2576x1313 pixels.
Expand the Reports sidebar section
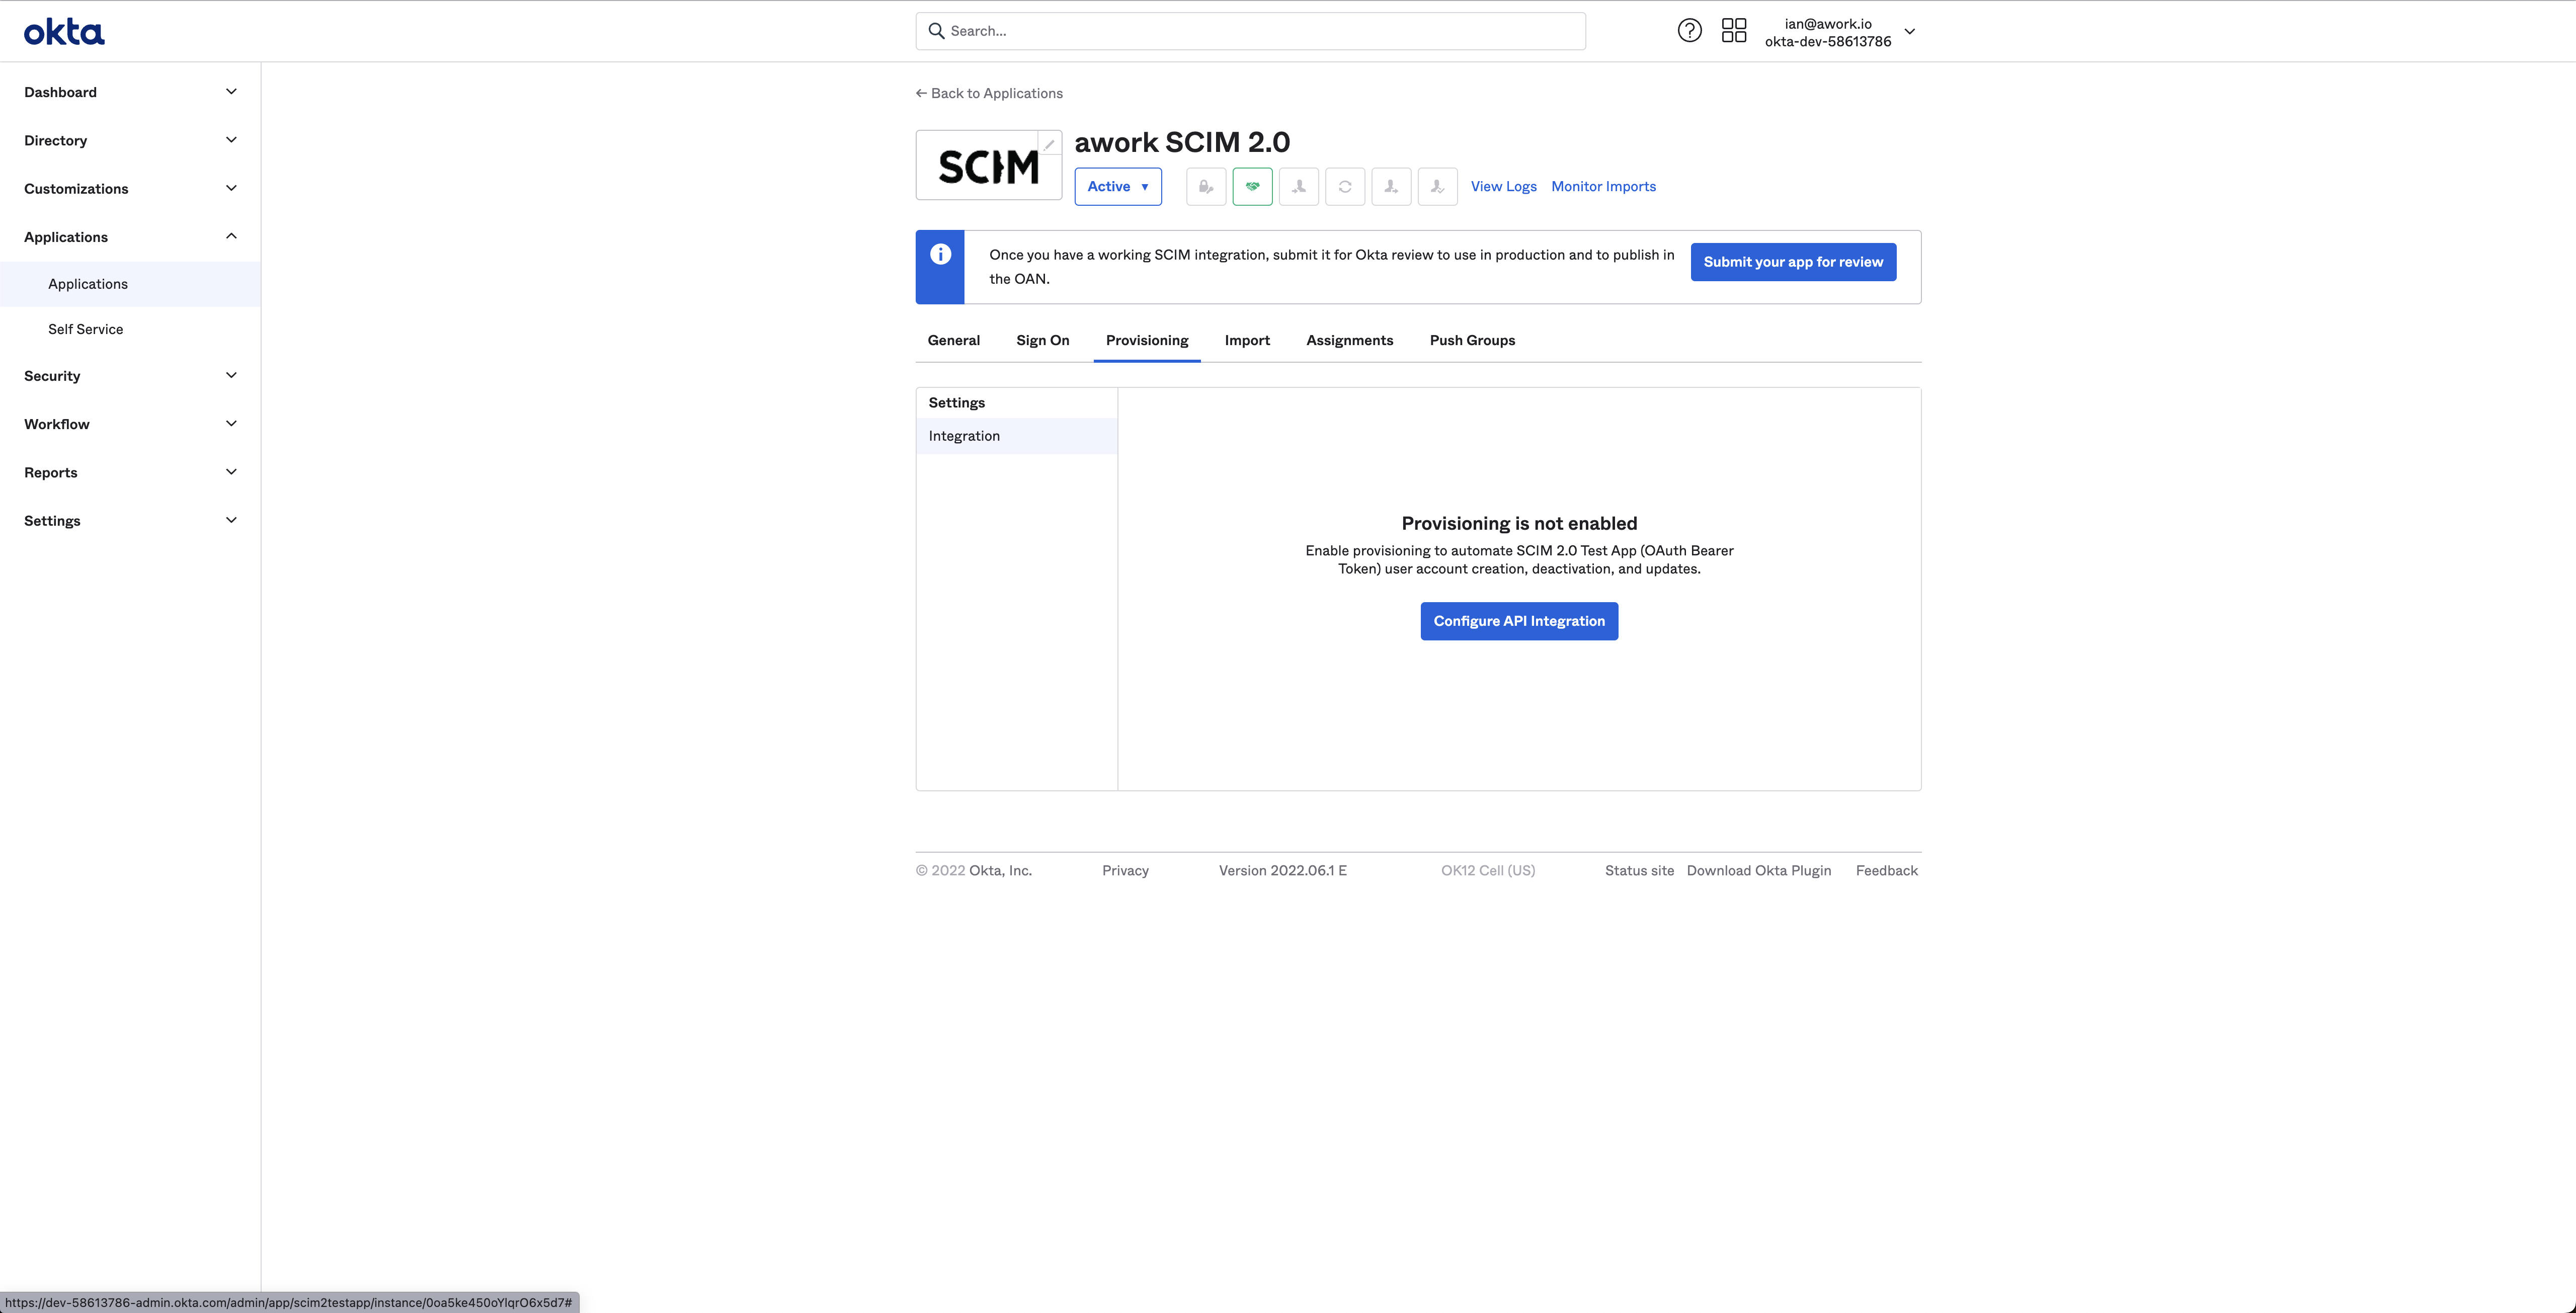pos(130,472)
